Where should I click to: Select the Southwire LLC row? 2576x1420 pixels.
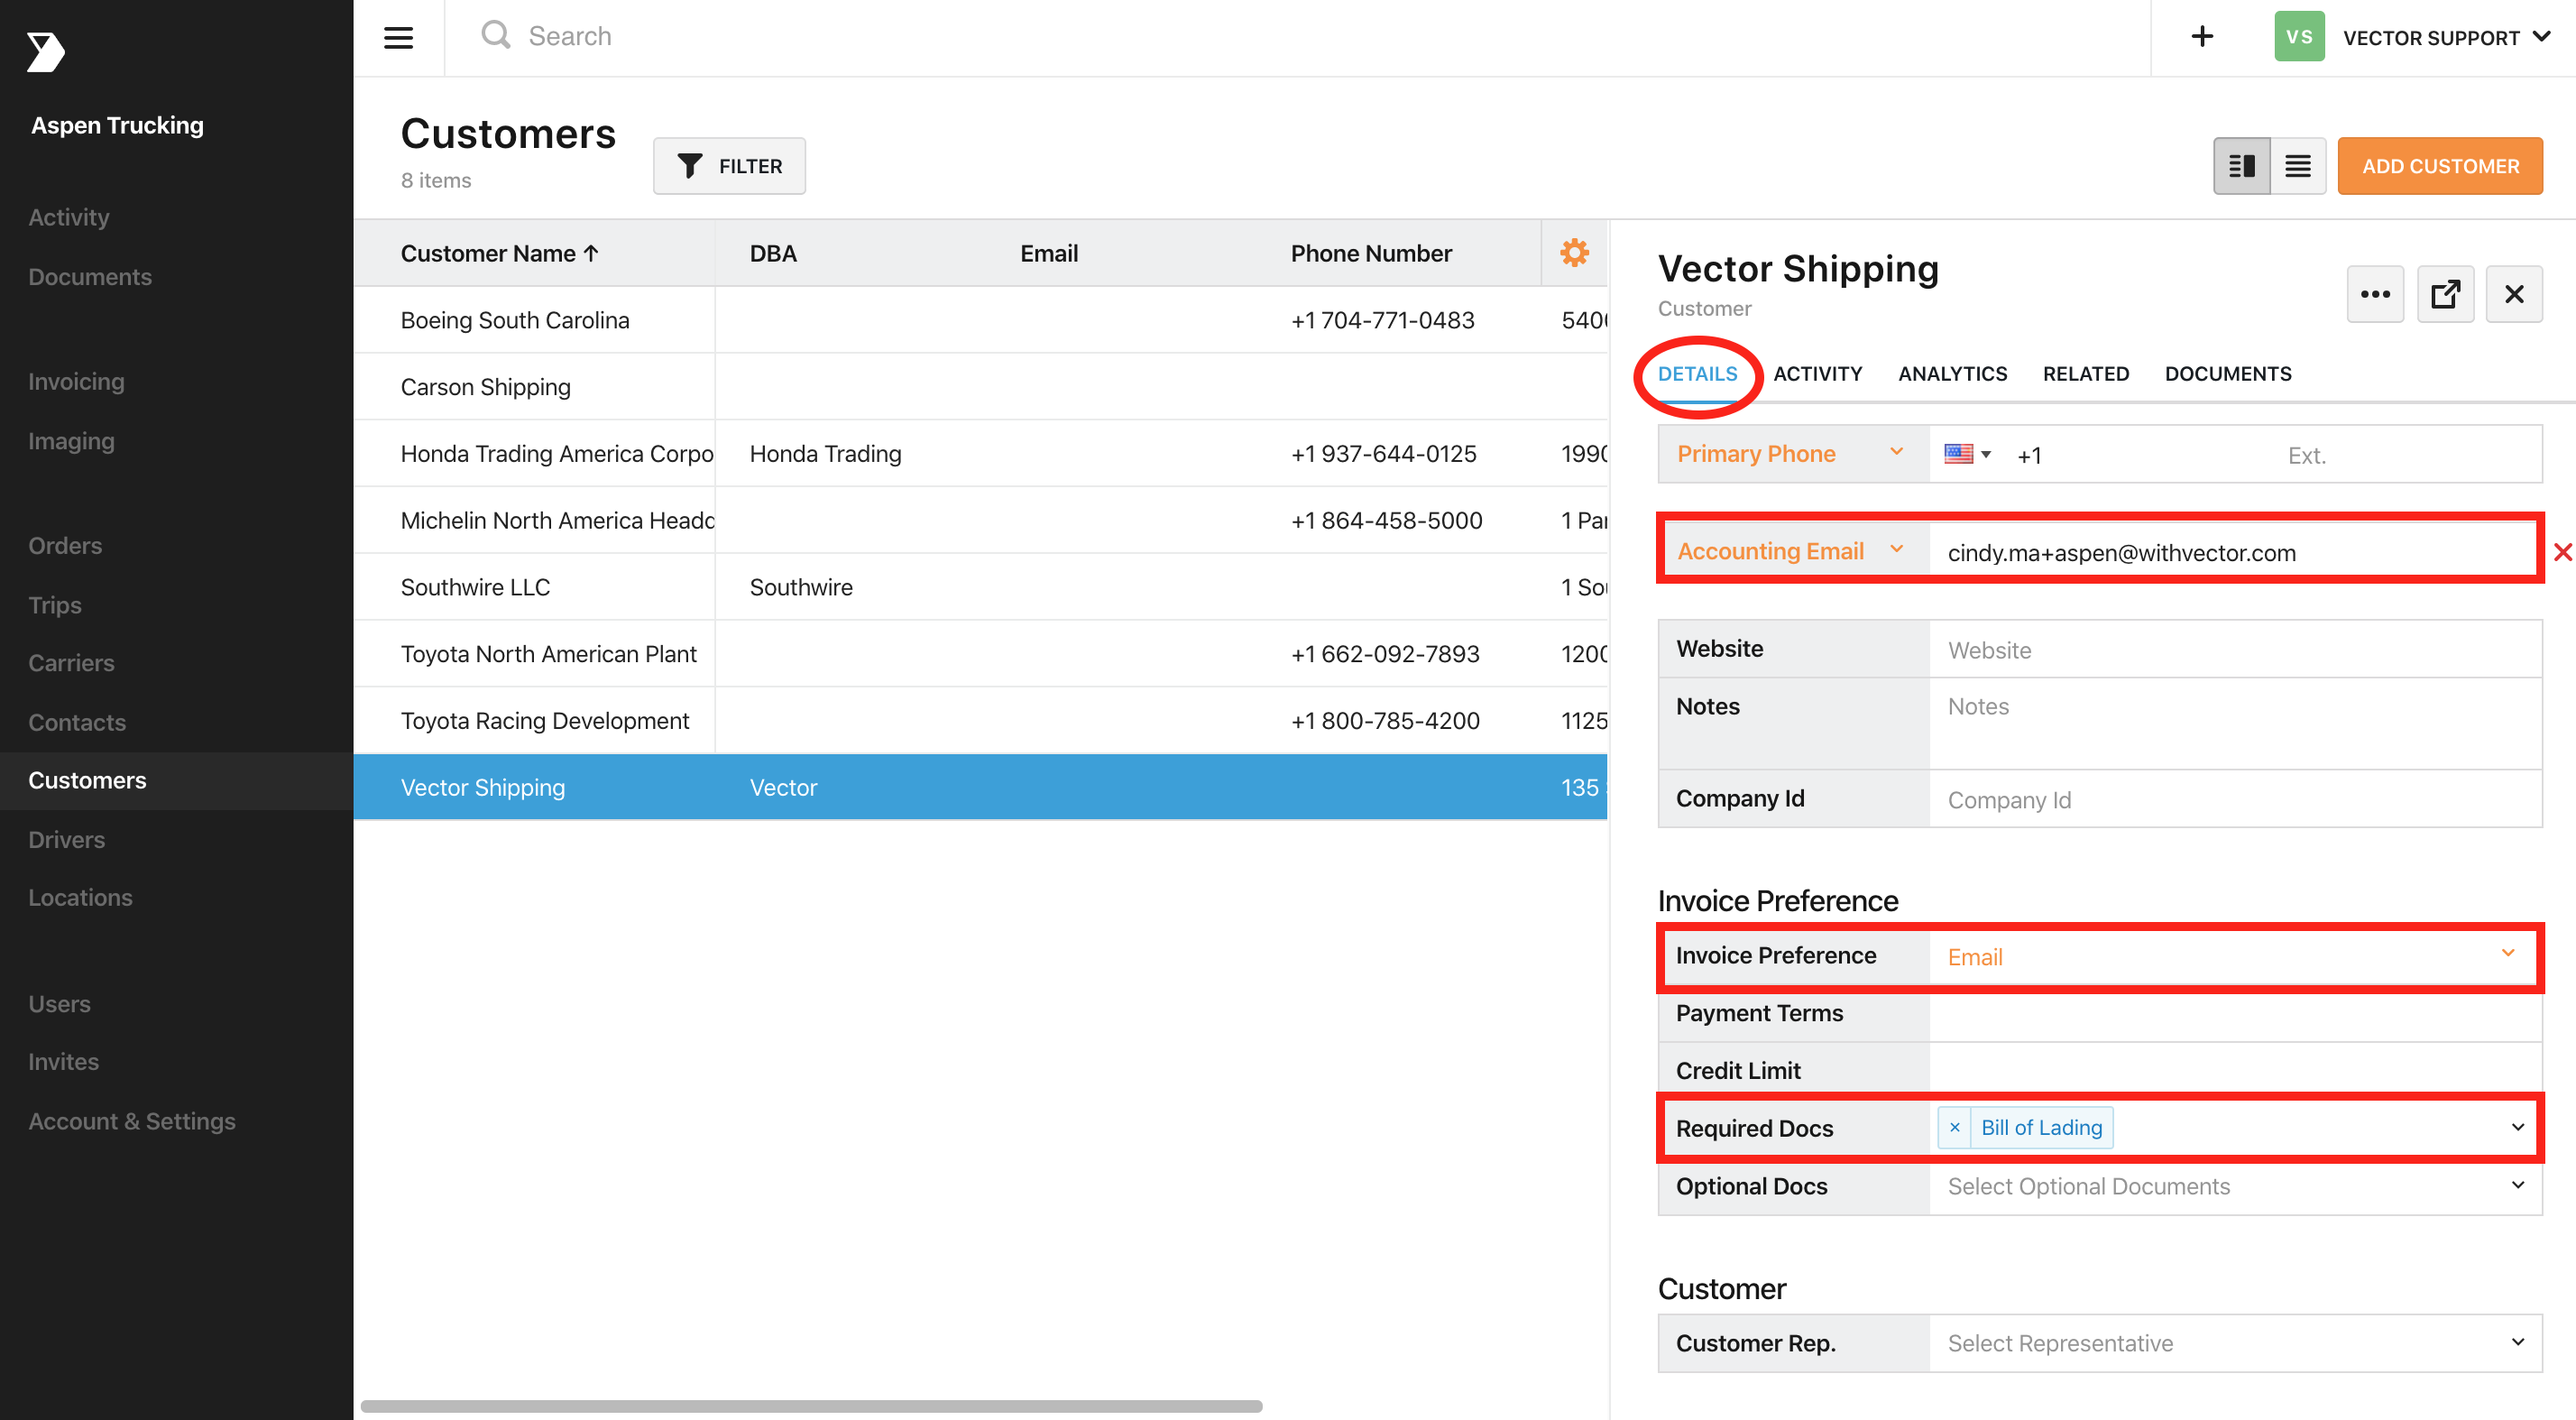coord(980,588)
